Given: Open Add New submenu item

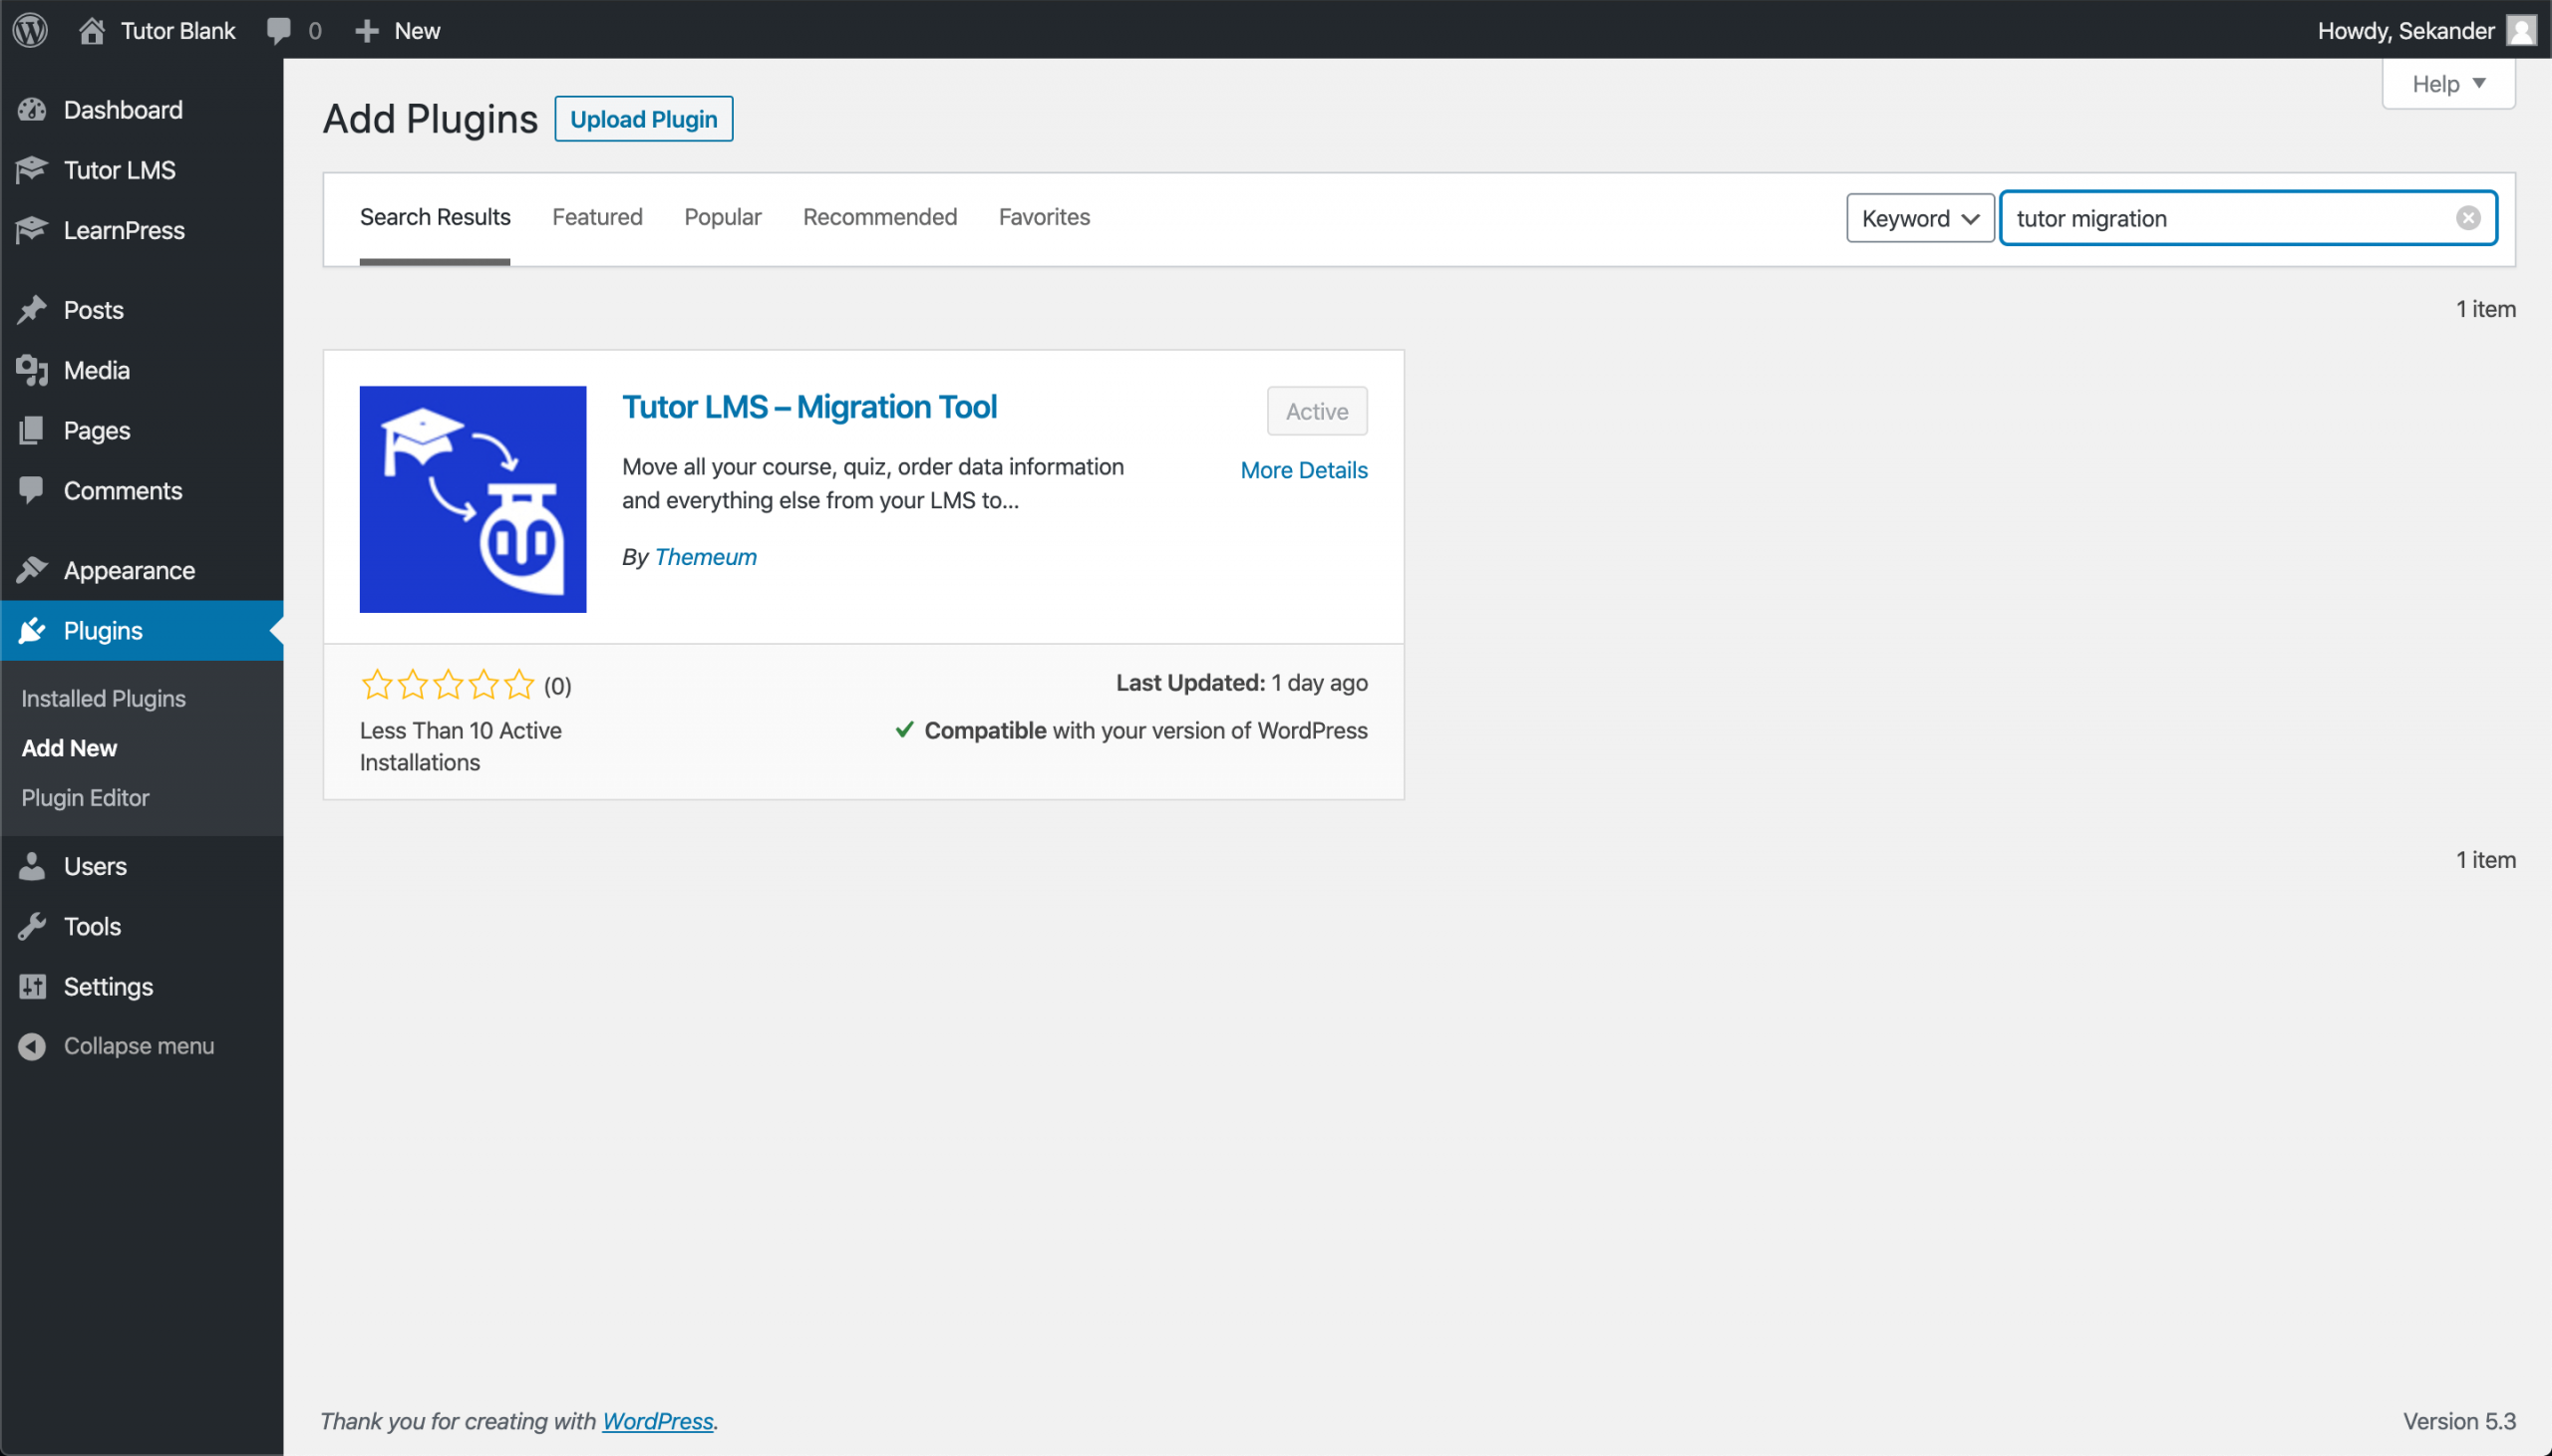Looking at the screenshot, I should point(69,748).
